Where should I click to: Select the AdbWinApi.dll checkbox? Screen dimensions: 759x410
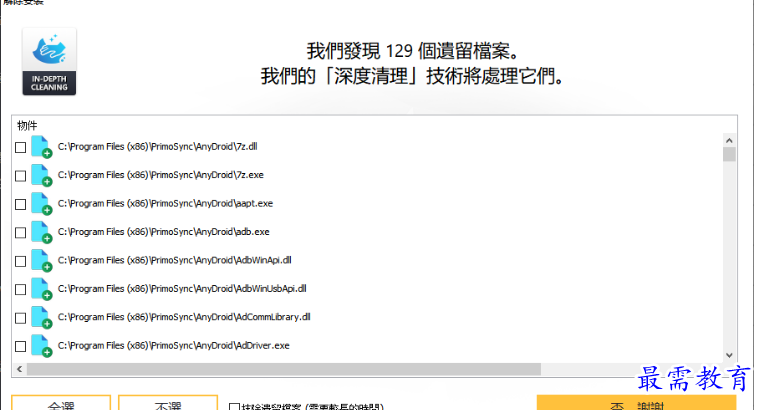tap(20, 261)
